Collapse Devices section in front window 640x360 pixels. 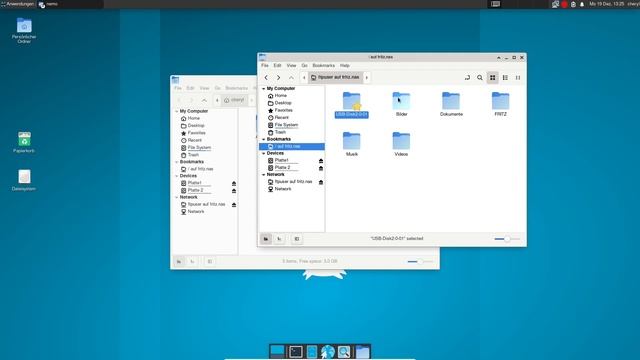pyautogui.click(x=264, y=153)
